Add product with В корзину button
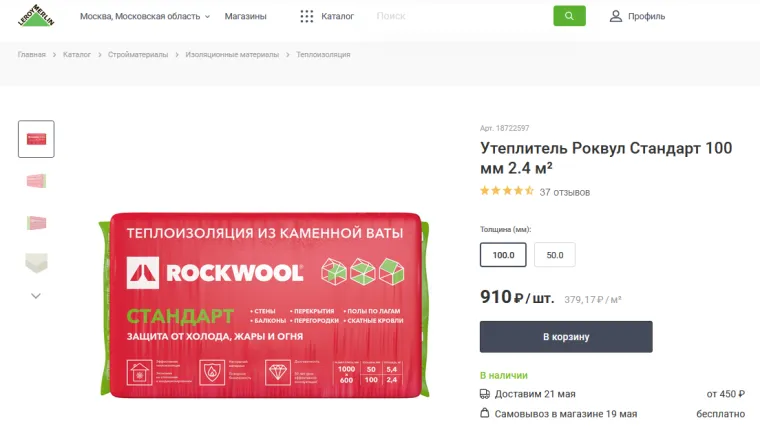This screenshot has width=760, height=429. (566, 336)
